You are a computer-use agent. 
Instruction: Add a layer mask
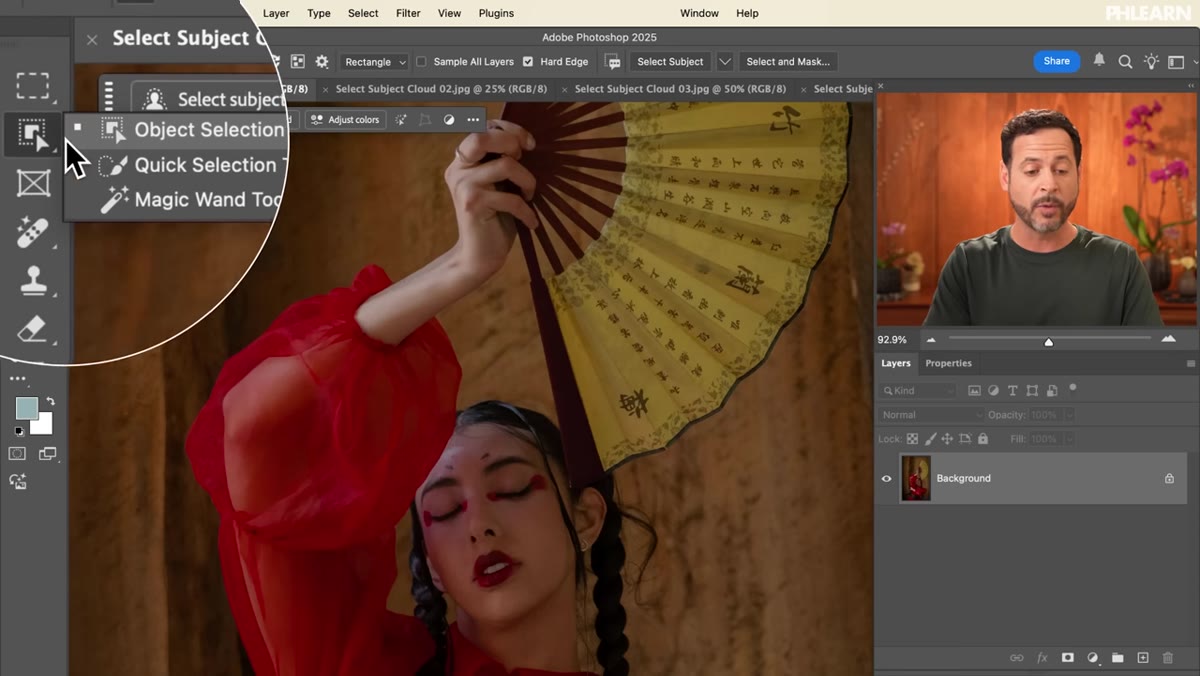click(x=1067, y=658)
